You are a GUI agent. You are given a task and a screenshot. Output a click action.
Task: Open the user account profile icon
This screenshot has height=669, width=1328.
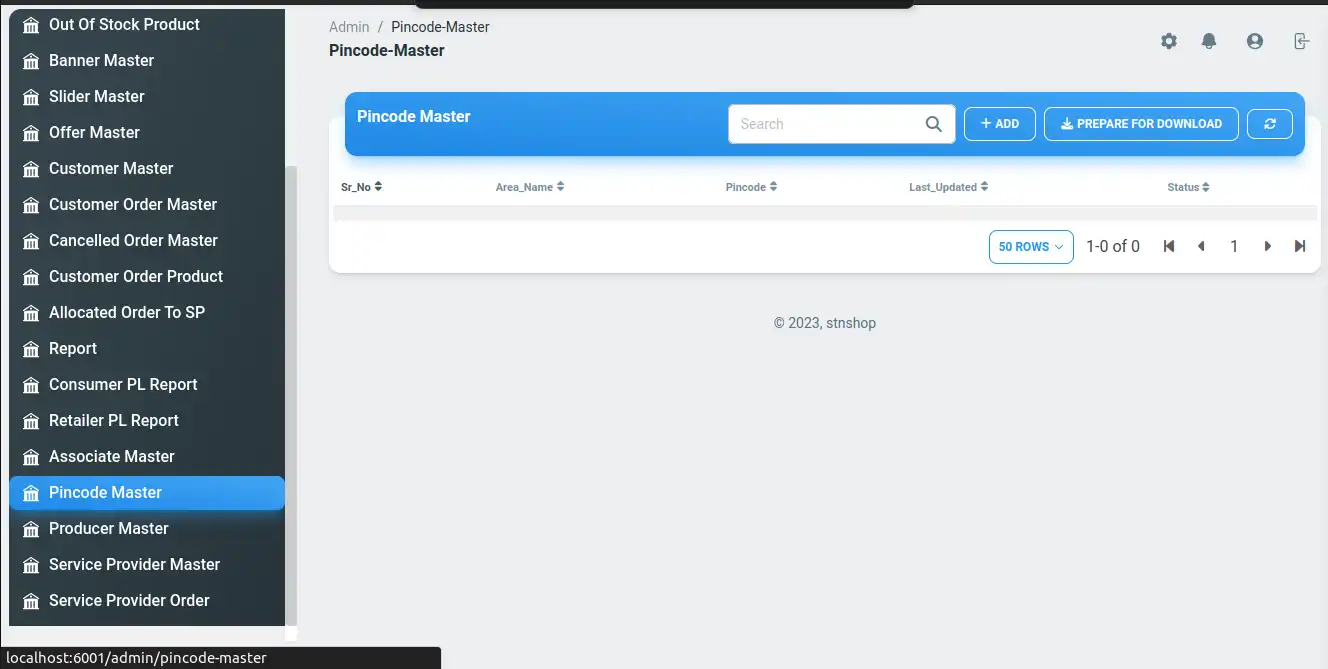(x=1255, y=41)
